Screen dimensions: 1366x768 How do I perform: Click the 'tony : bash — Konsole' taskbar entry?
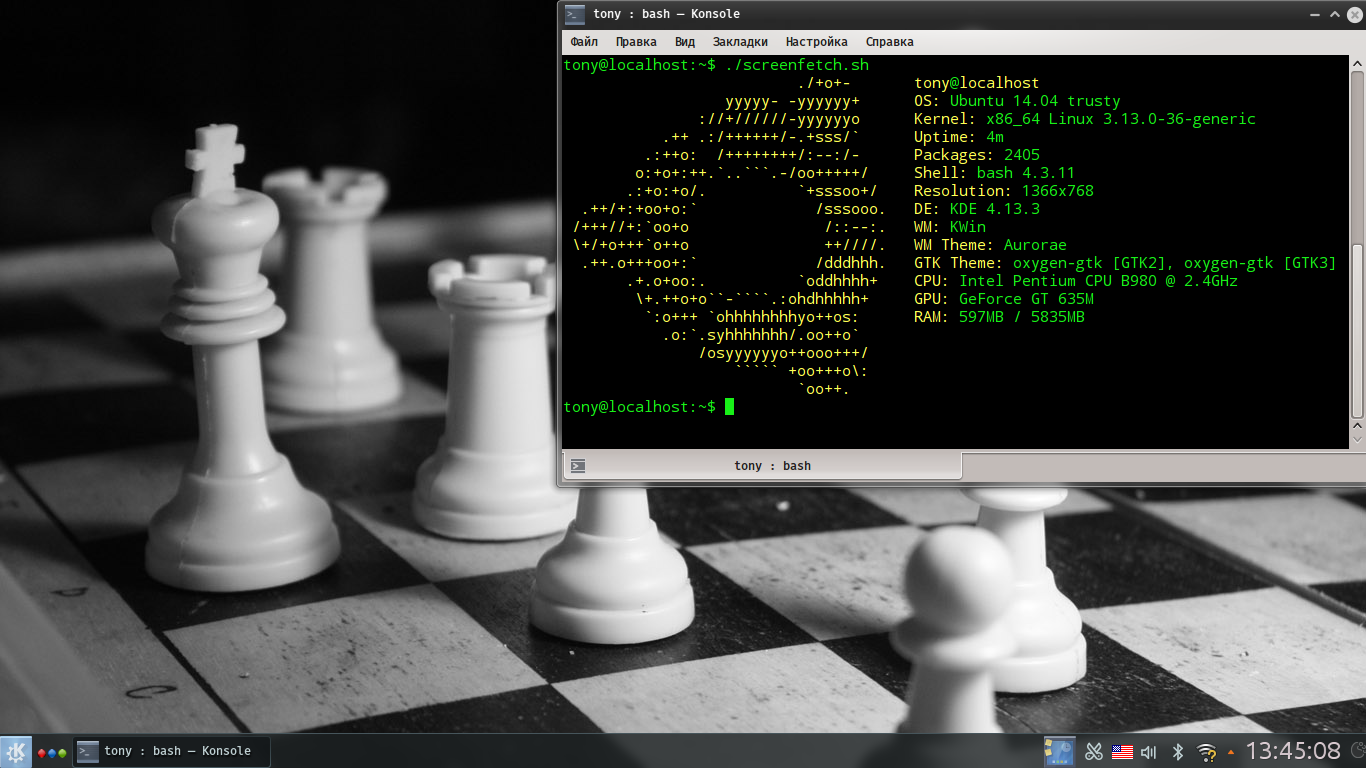[x=171, y=751]
